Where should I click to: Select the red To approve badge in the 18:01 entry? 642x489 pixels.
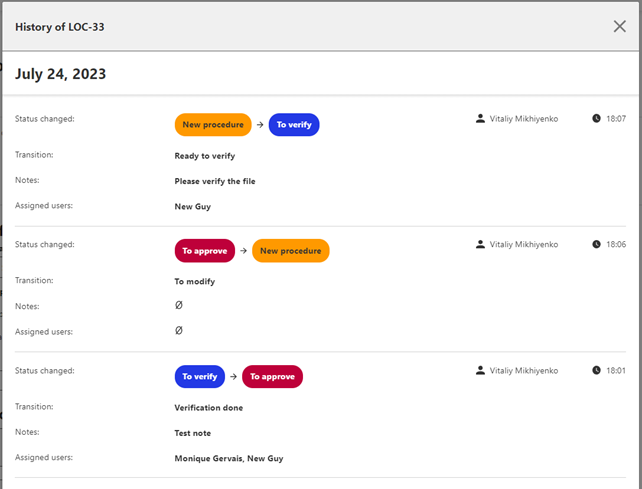click(272, 376)
